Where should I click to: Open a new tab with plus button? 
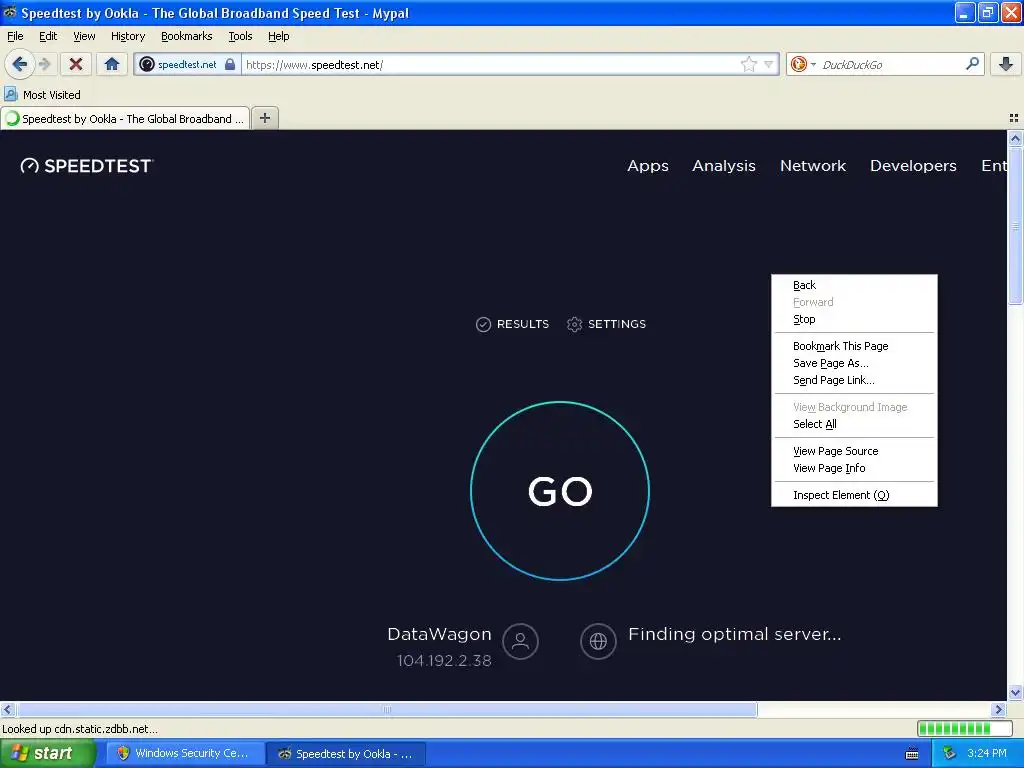point(264,118)
